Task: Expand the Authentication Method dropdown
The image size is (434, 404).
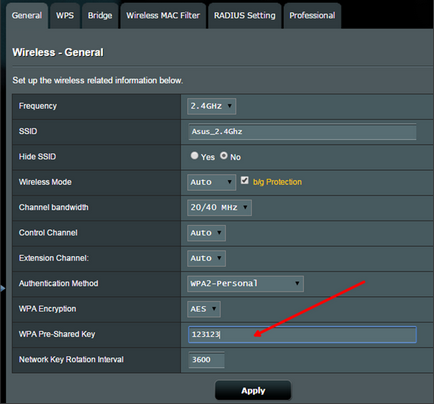Action: pyautogui.click(x=245, y=284)
